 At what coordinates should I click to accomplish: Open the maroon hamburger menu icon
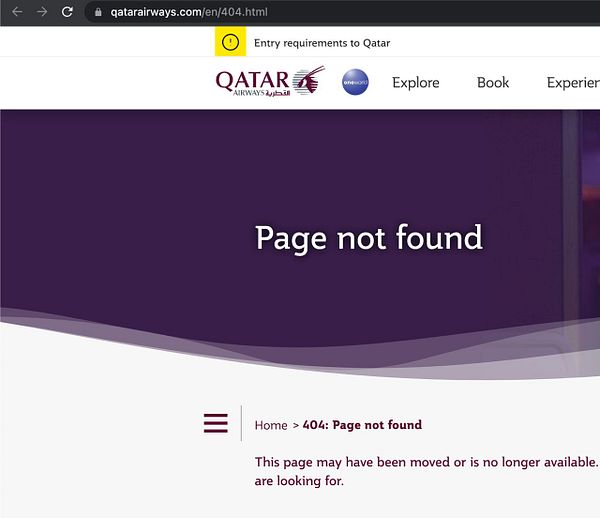click(x=216, y=423)
